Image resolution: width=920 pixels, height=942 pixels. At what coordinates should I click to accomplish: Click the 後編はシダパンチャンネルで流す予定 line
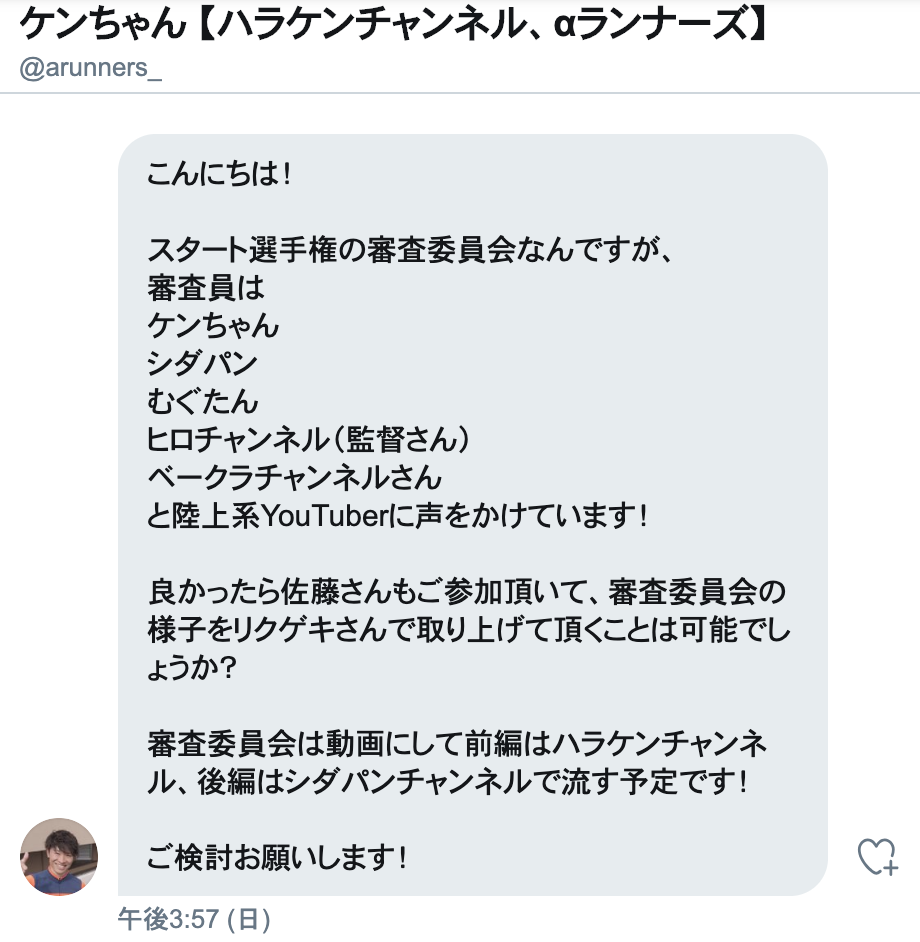[448, 782]
